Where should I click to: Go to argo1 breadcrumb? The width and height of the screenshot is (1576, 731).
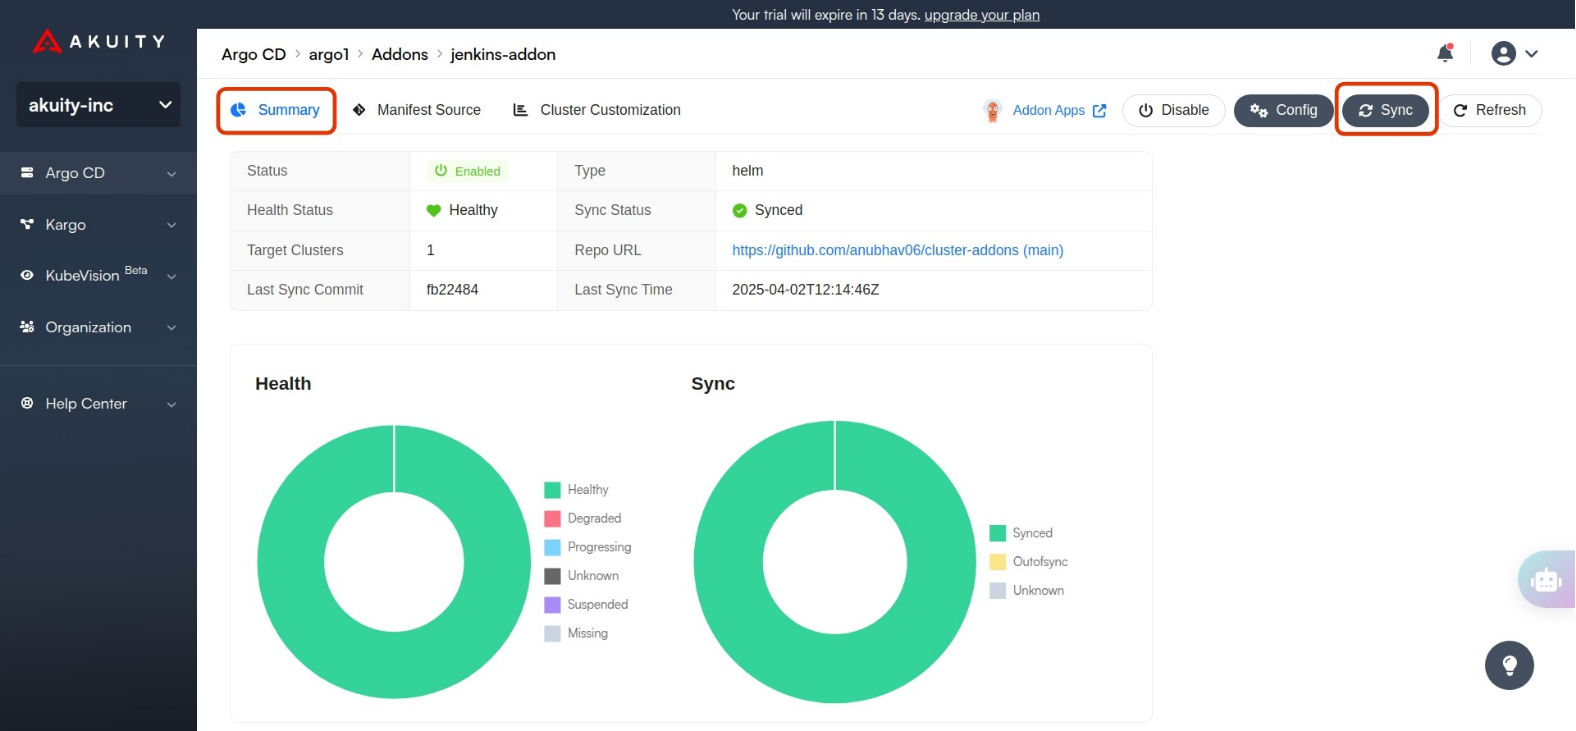[x=329, y=54]
